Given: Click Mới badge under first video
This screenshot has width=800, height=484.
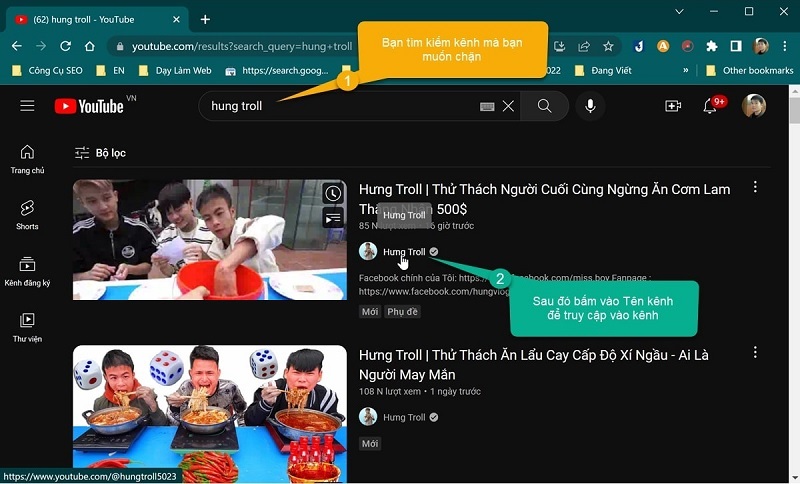Looking at the screenshot, I should pos(370,312).
